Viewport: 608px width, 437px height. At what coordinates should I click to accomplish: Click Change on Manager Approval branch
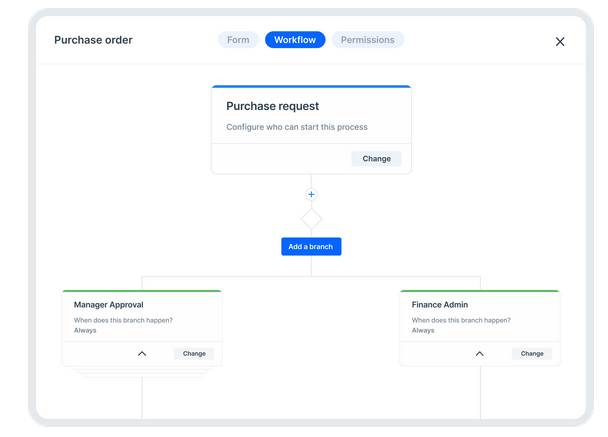(x=194, y=353)
